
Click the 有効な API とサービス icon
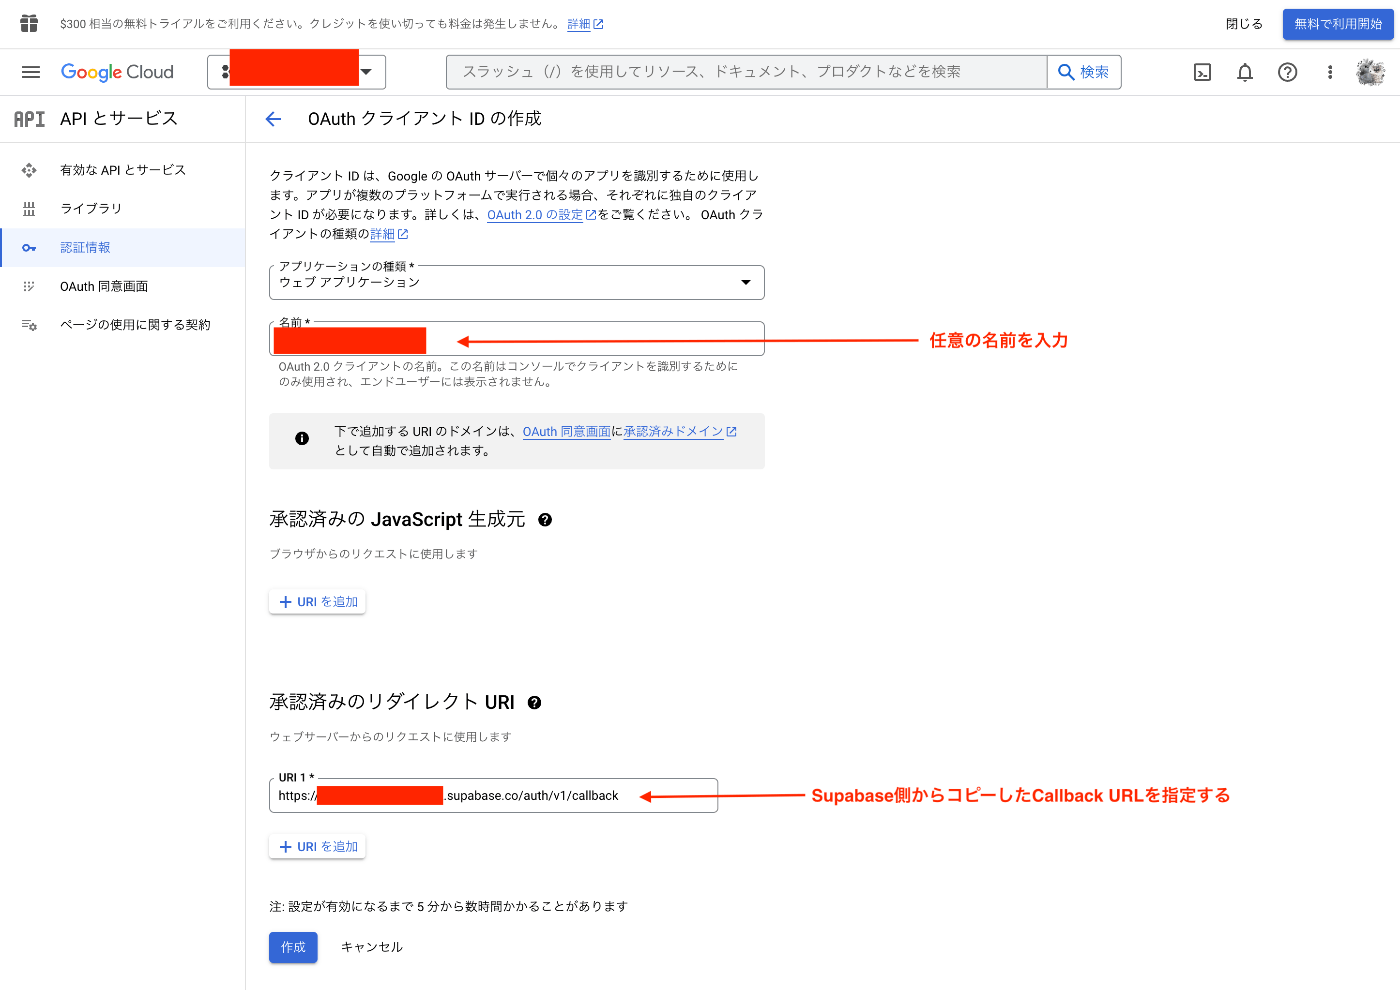(x=29, y=170)
